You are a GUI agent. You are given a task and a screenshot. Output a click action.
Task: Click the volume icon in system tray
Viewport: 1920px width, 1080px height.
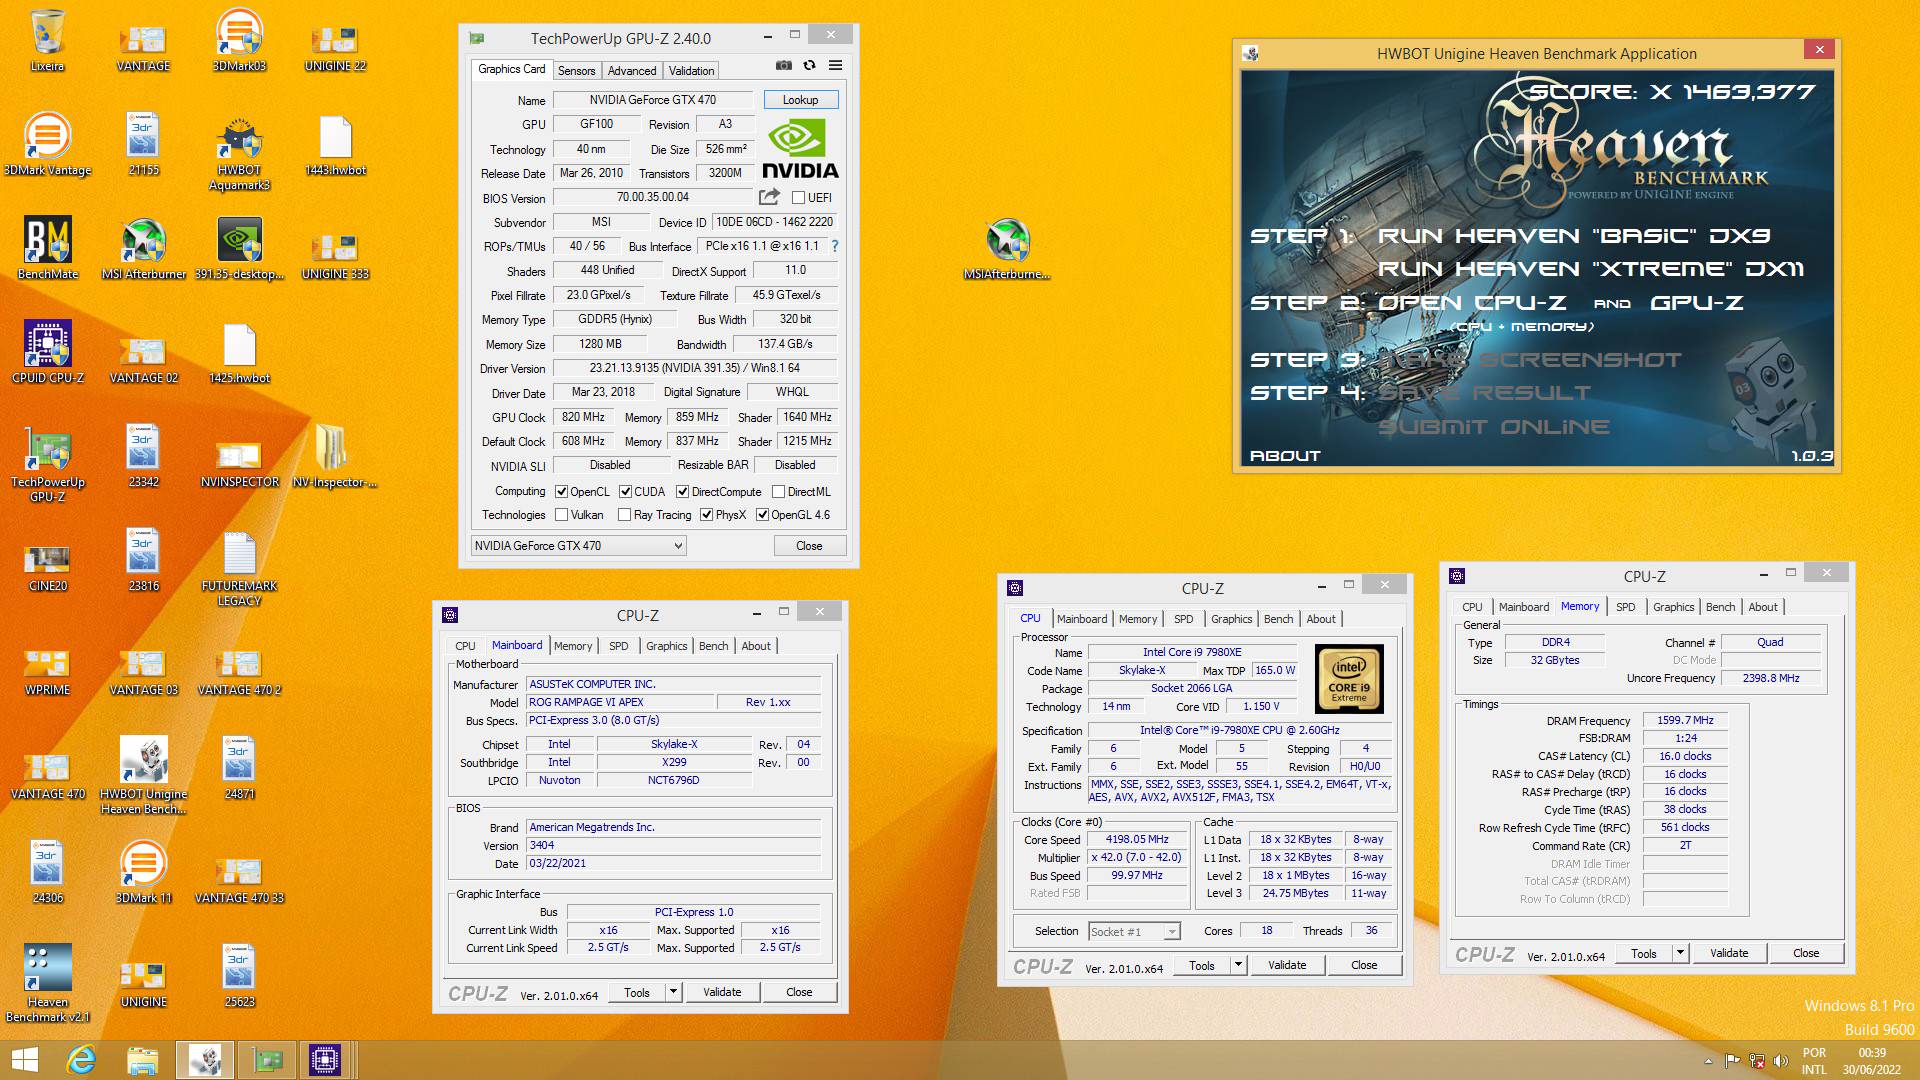pos(1780,1060)
